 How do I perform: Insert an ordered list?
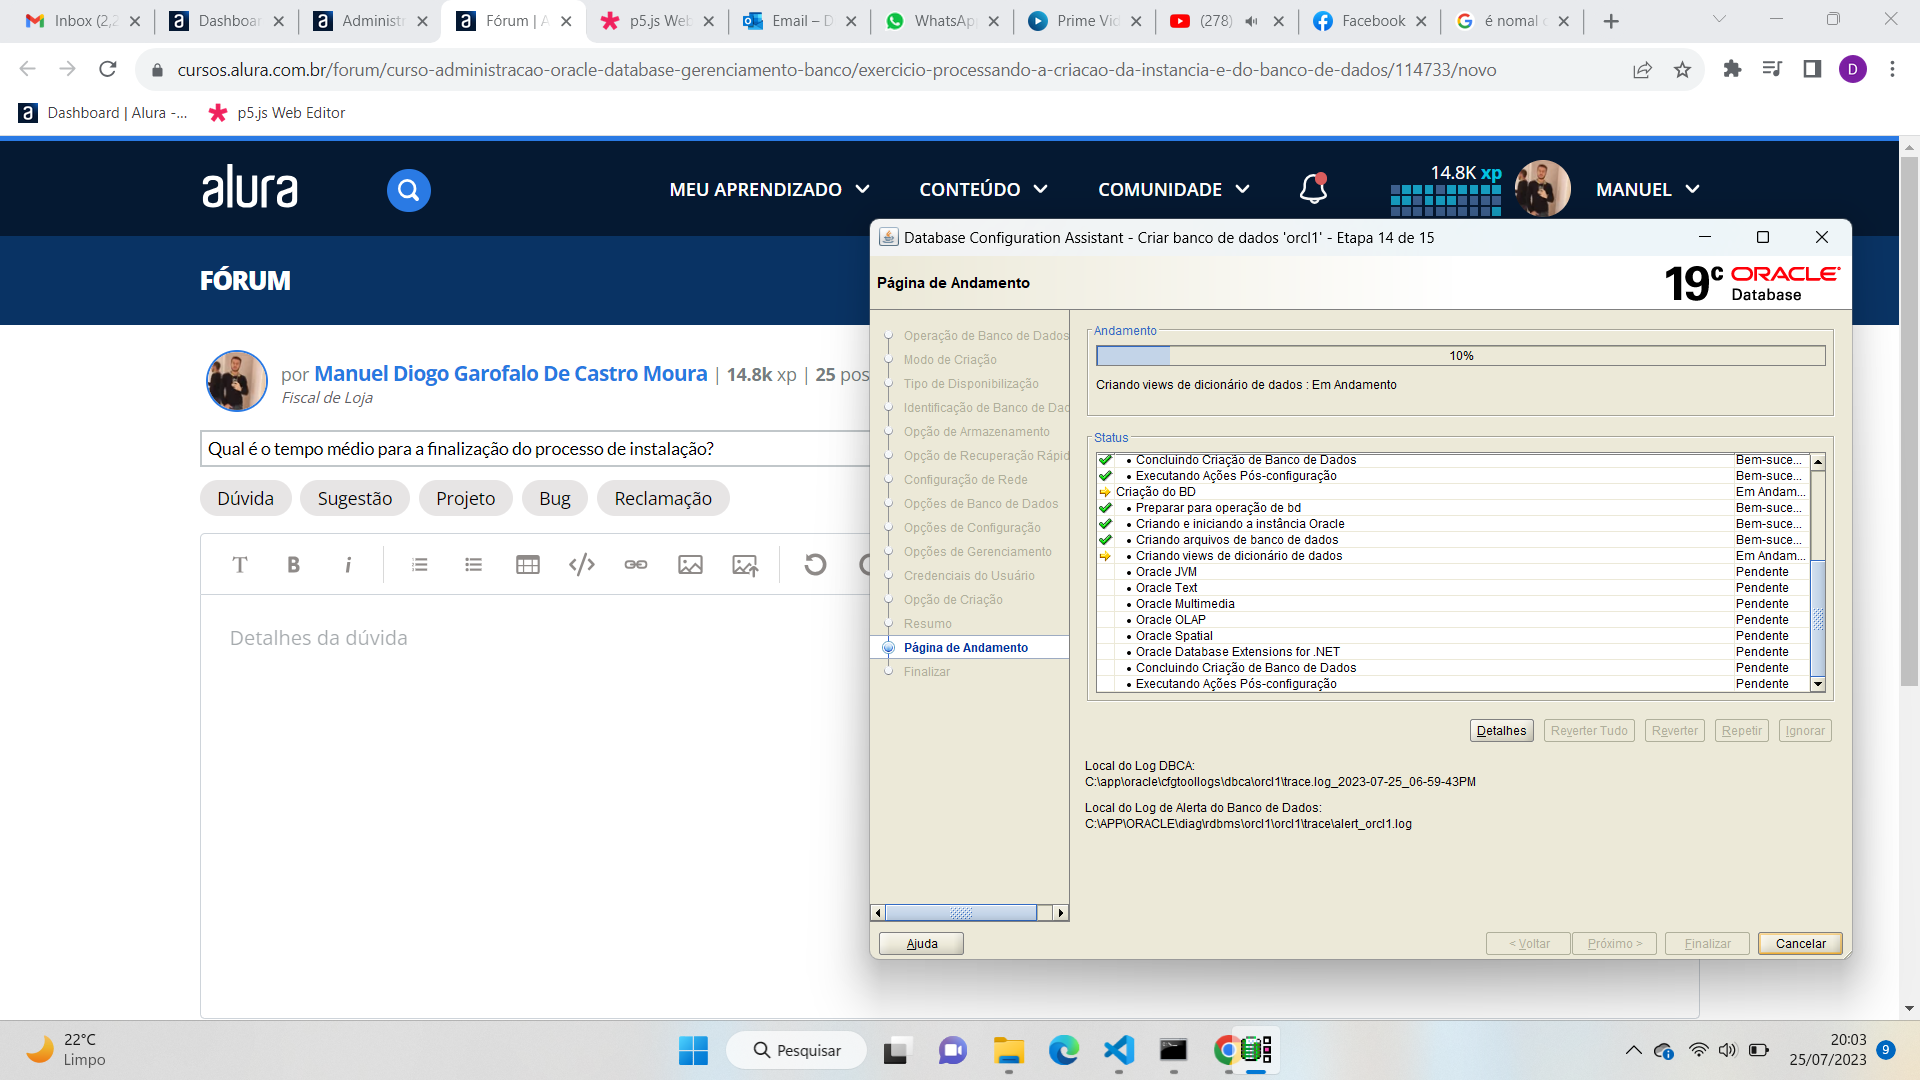pos(420,565)
